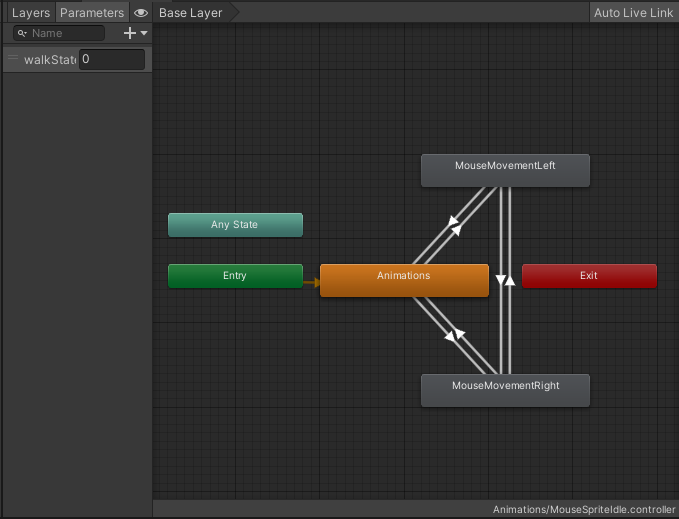The width and height of the screenshot is (679, 519).
Task: Switch to the Layers tab
Action: (x=30, y=13)
